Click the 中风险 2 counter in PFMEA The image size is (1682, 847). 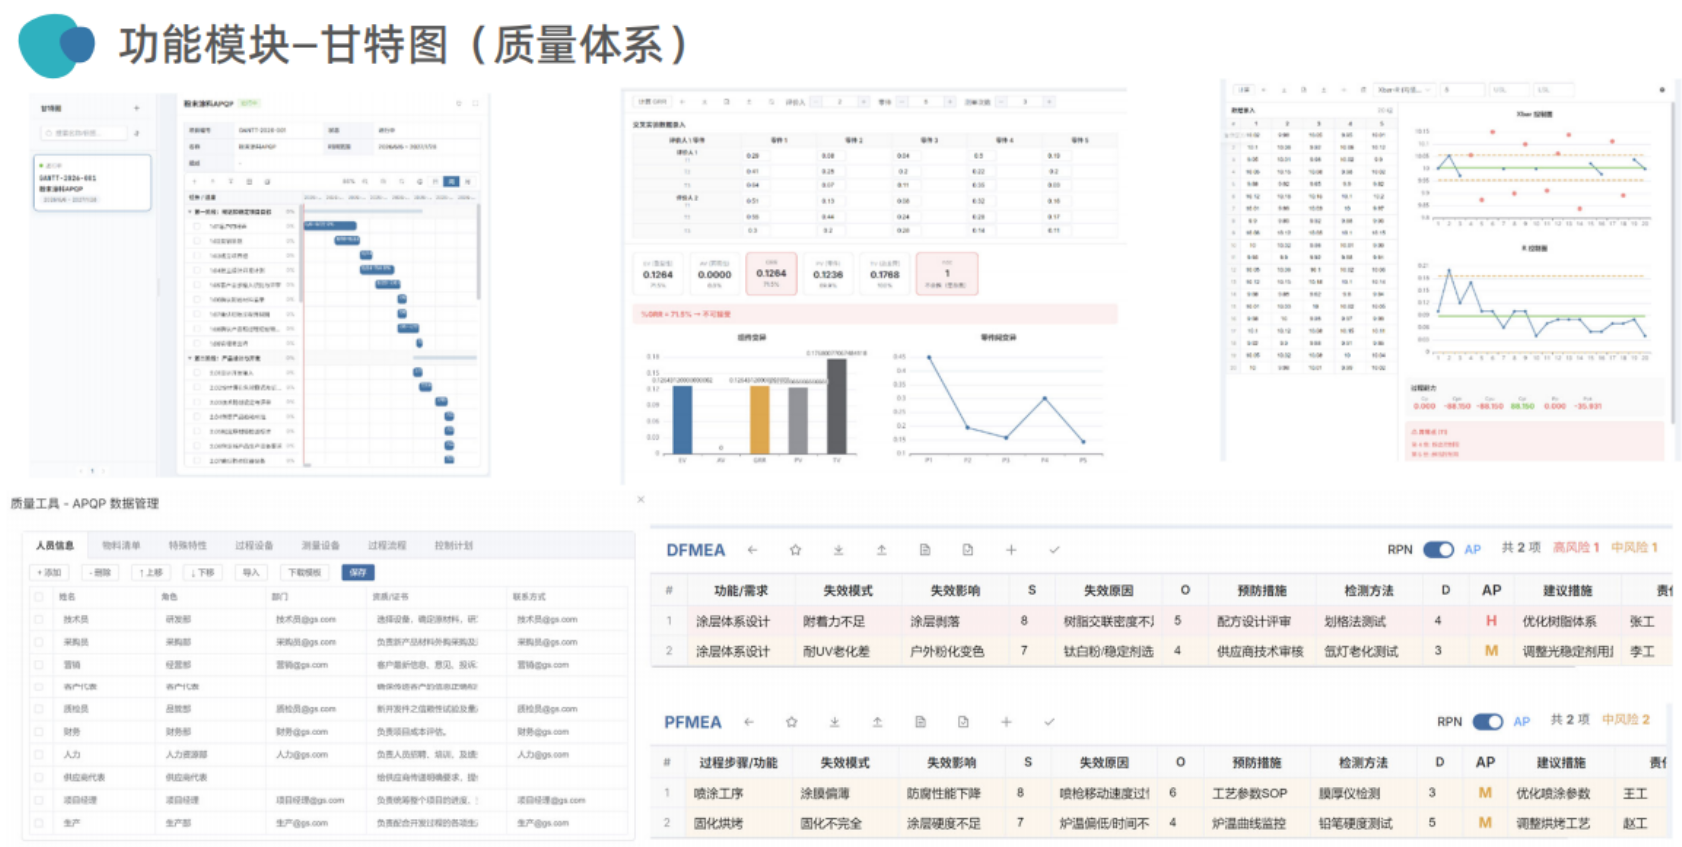point(1626,720)
